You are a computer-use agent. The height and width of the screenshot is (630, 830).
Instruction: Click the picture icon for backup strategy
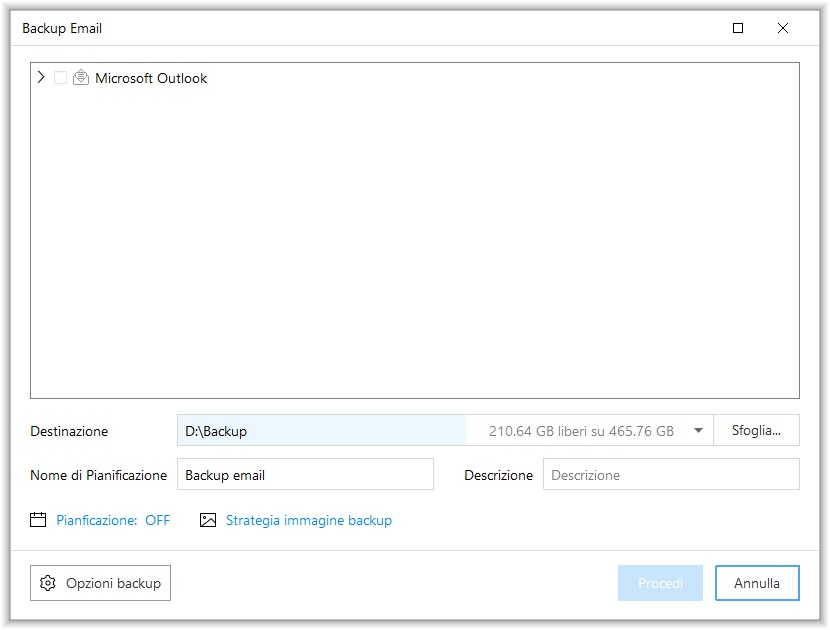208,520
